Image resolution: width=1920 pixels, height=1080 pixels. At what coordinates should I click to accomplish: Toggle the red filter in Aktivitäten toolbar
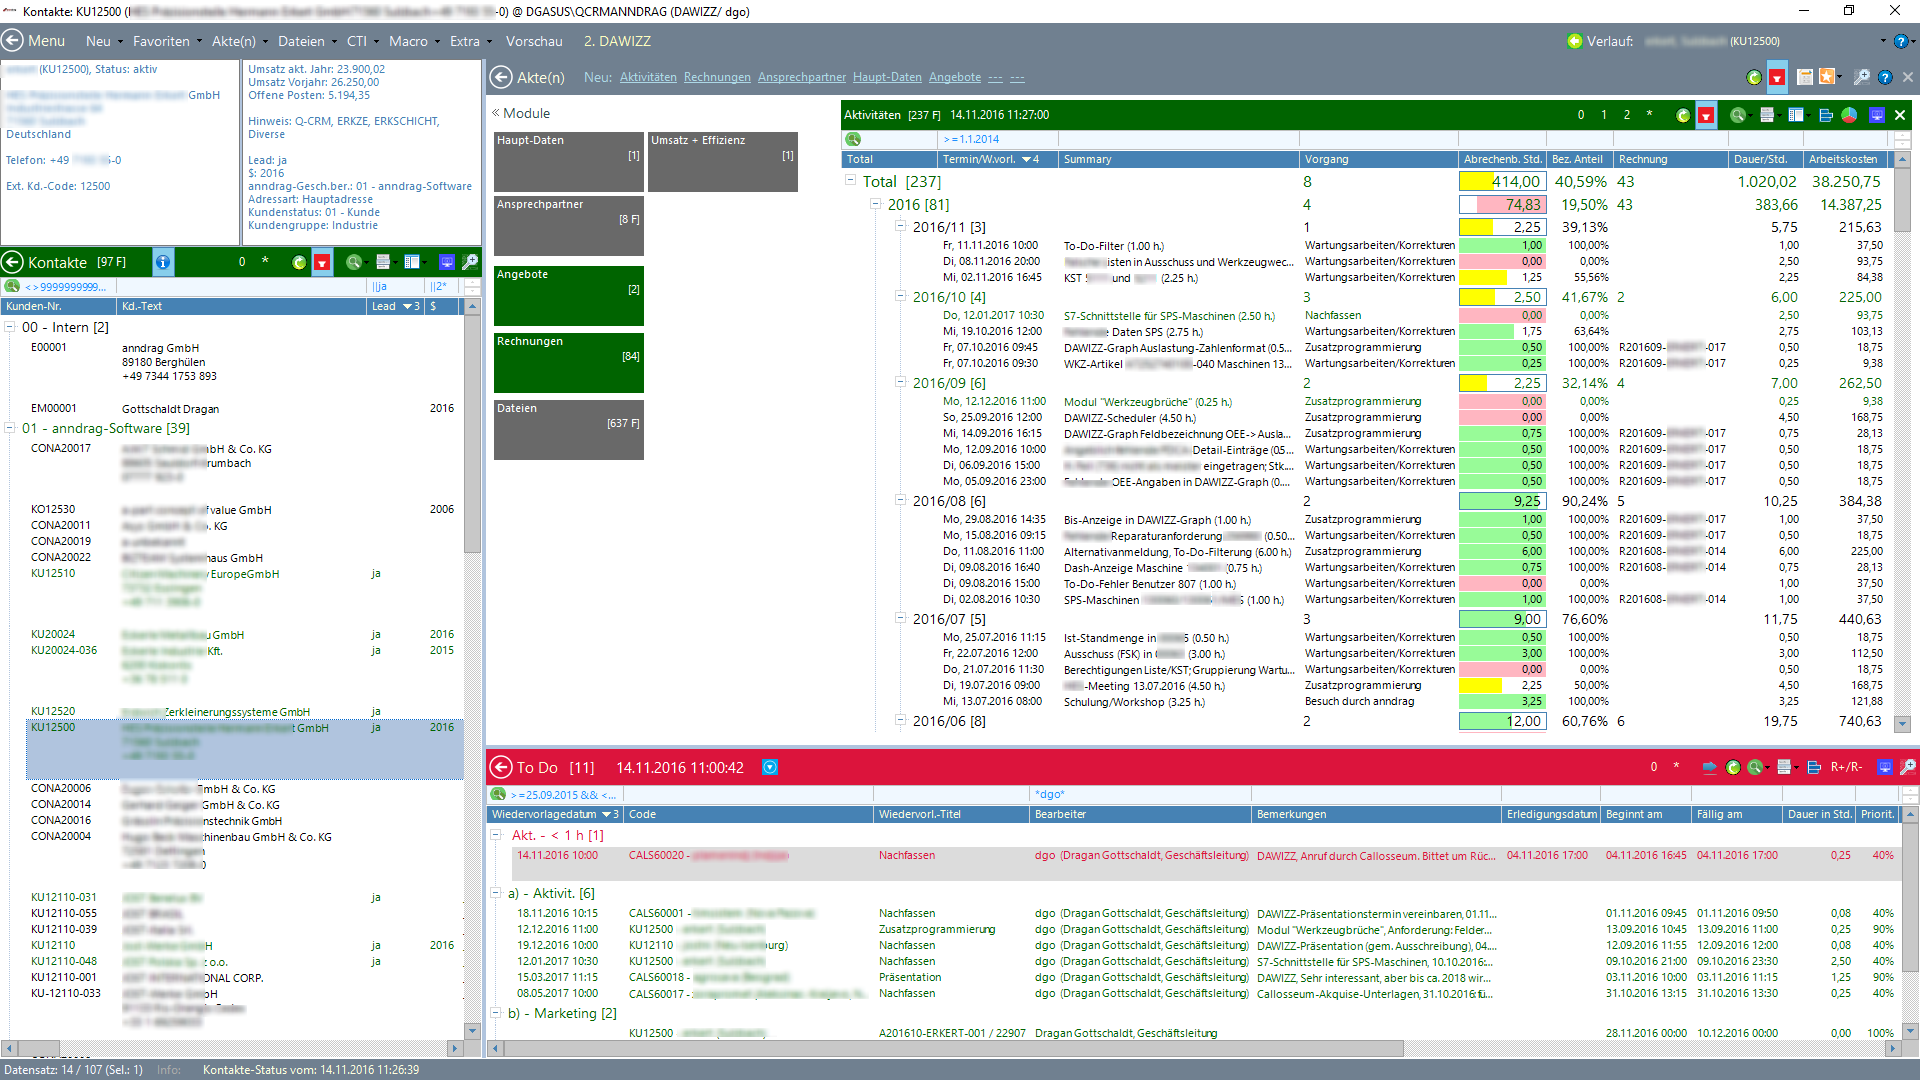pyautogui.click(x=1706, y=115)
